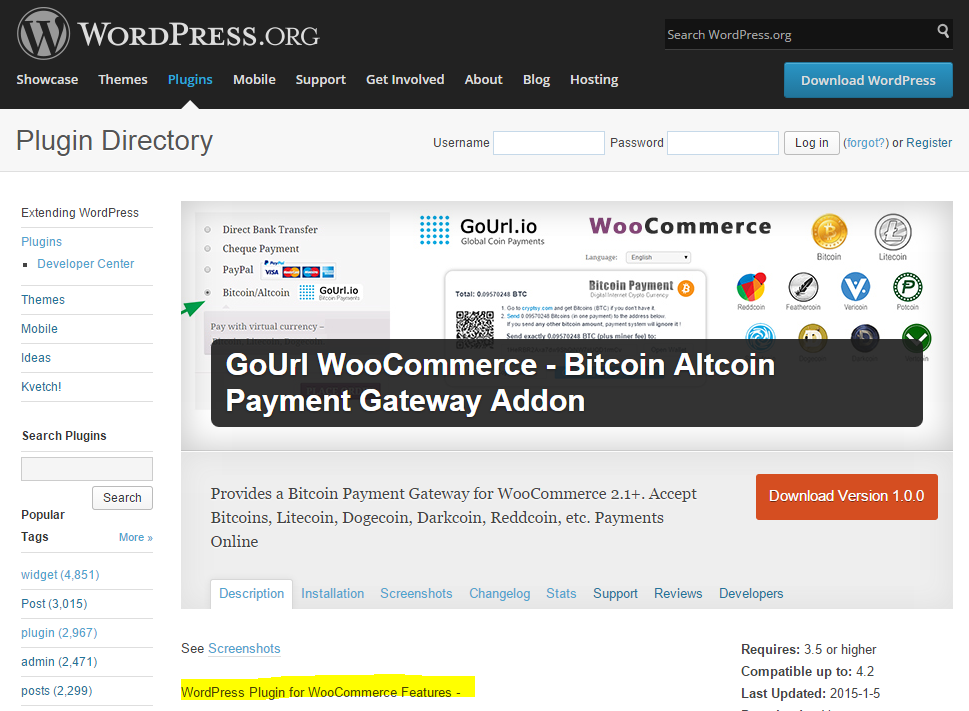Click the Potcoin icon in banner

coord(907,287)
